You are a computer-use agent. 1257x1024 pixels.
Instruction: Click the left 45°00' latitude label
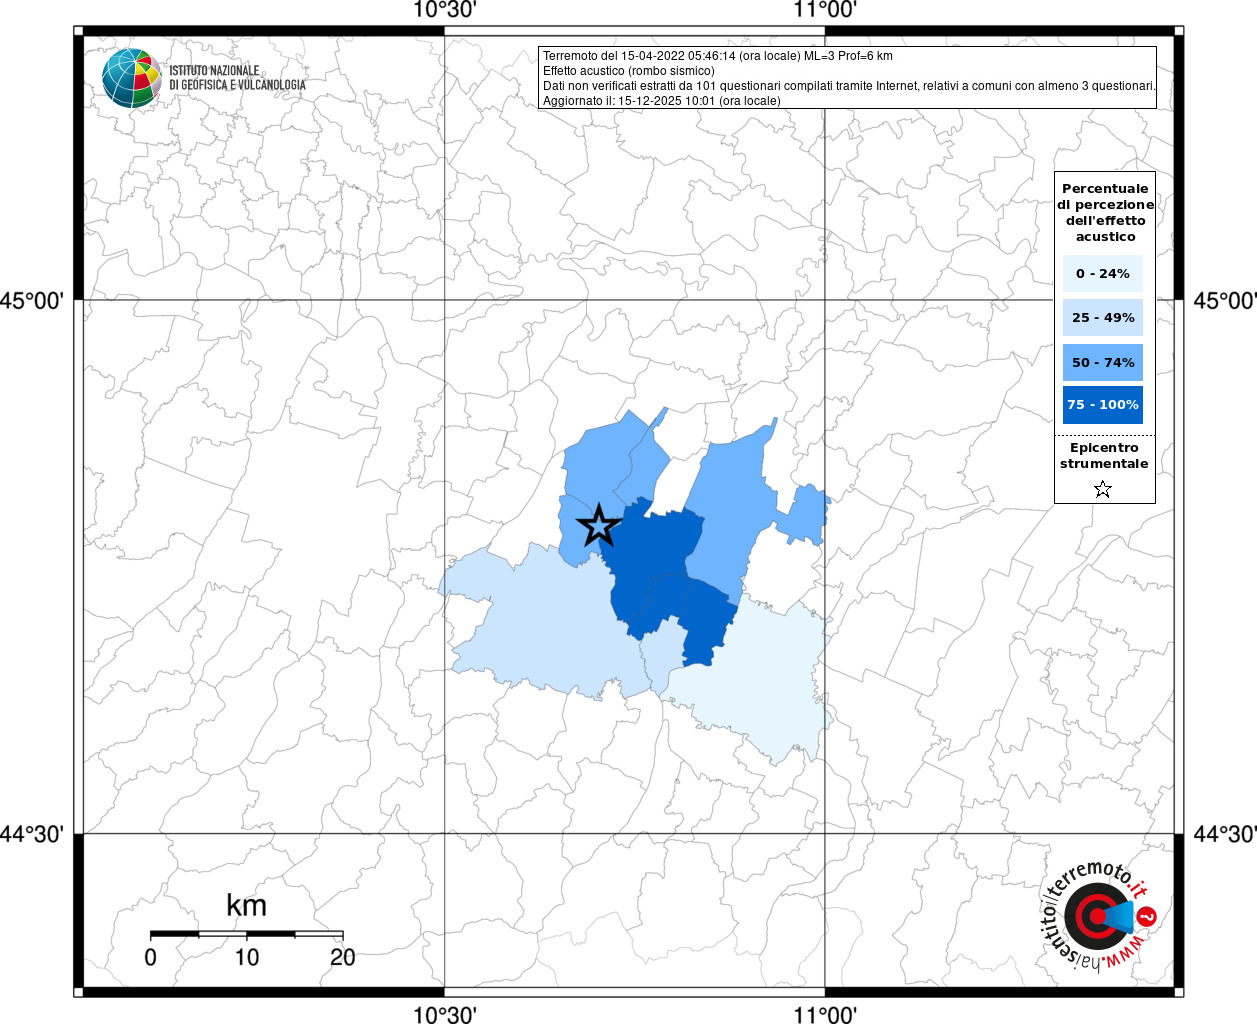(x=33, y=300)
